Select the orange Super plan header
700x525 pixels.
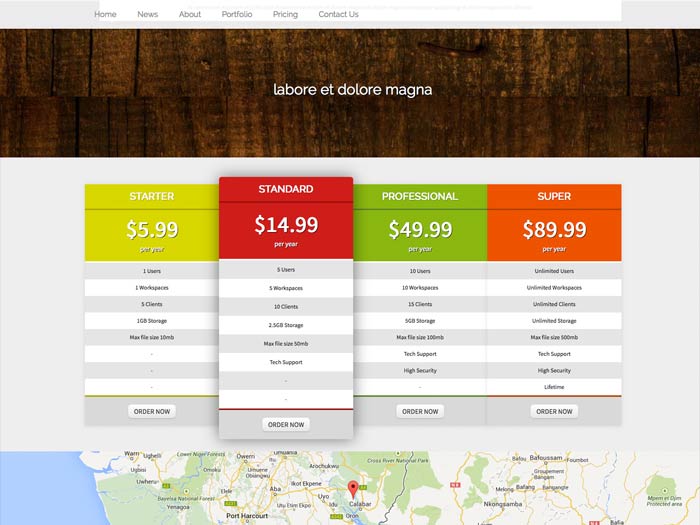pos(554,196)
